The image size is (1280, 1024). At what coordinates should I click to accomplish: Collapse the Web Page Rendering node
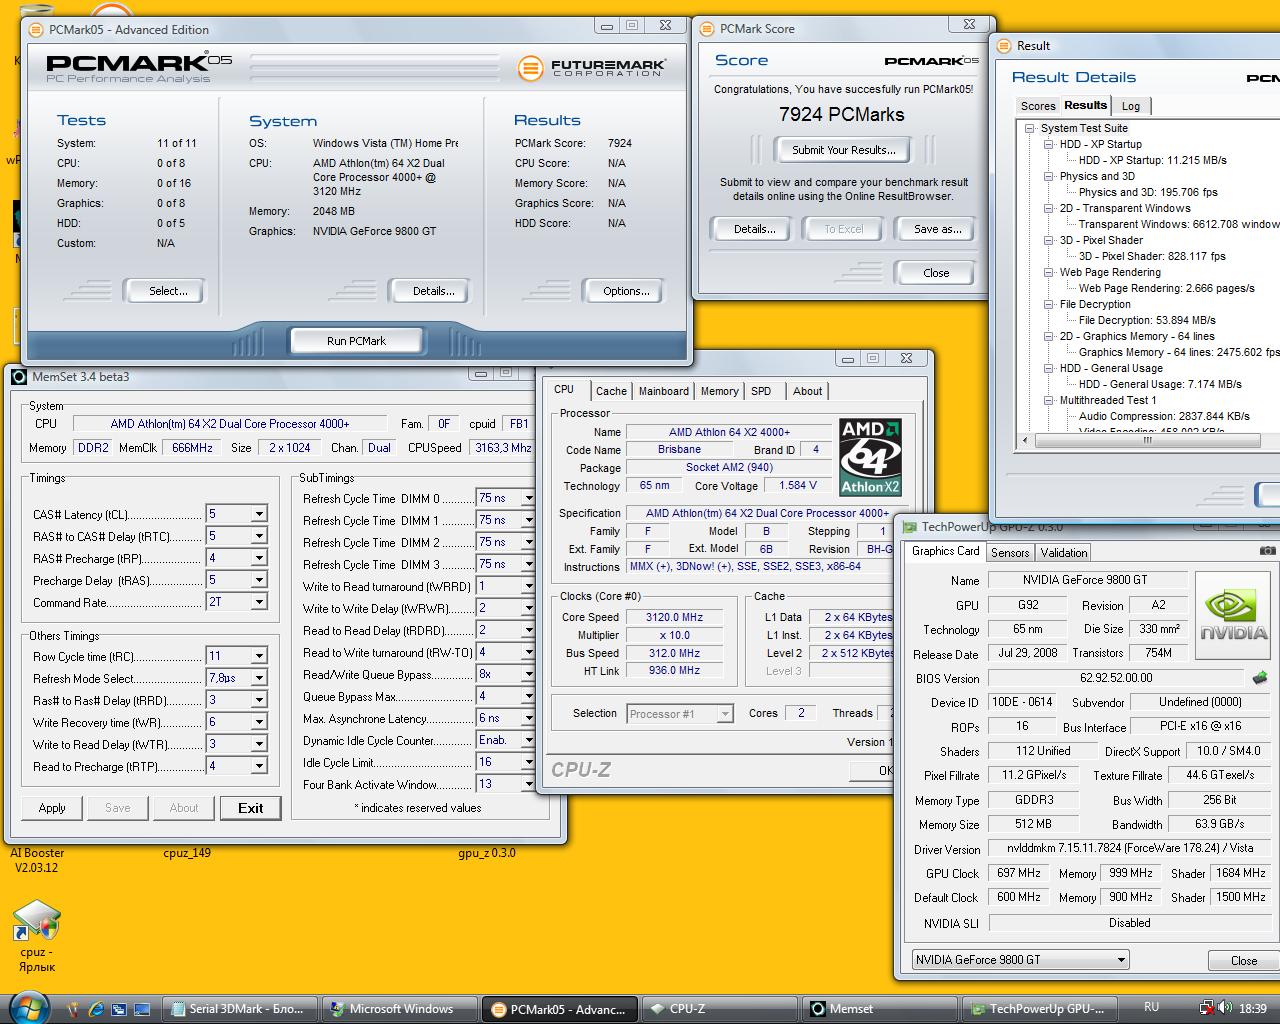click(x=1048, y=272)
